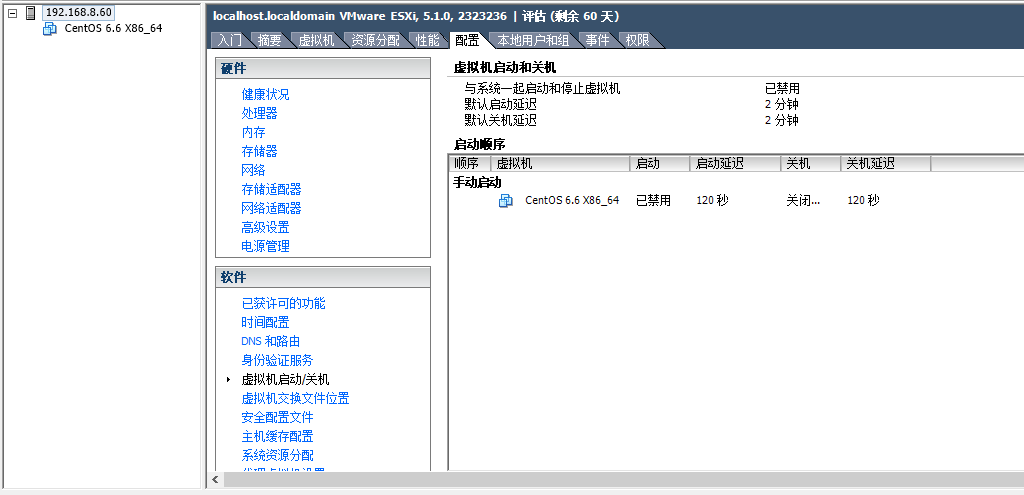Open the 网络 hardware link
The height and width of the screenshot is (495, 1024).
253,170
